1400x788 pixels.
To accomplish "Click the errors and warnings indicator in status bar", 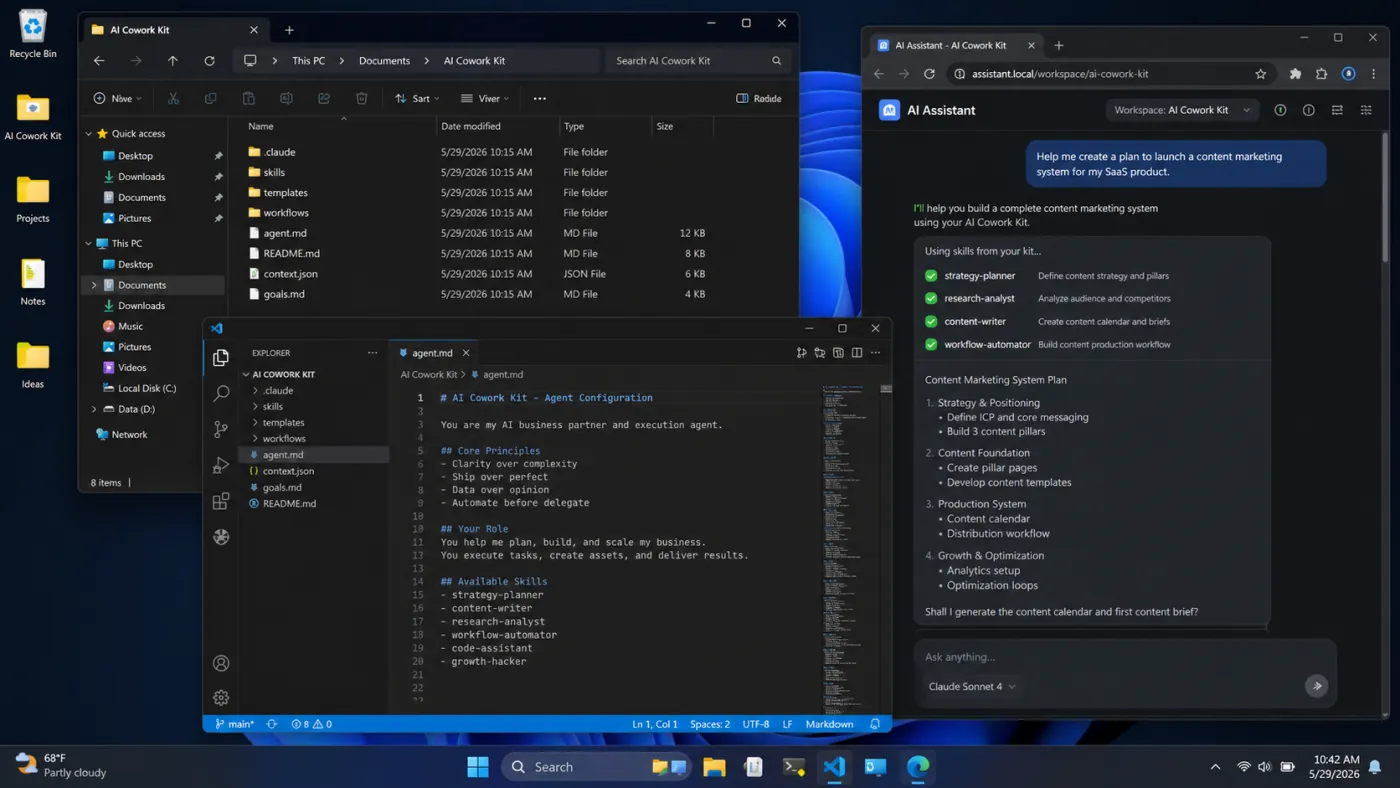I will point(311,724).
